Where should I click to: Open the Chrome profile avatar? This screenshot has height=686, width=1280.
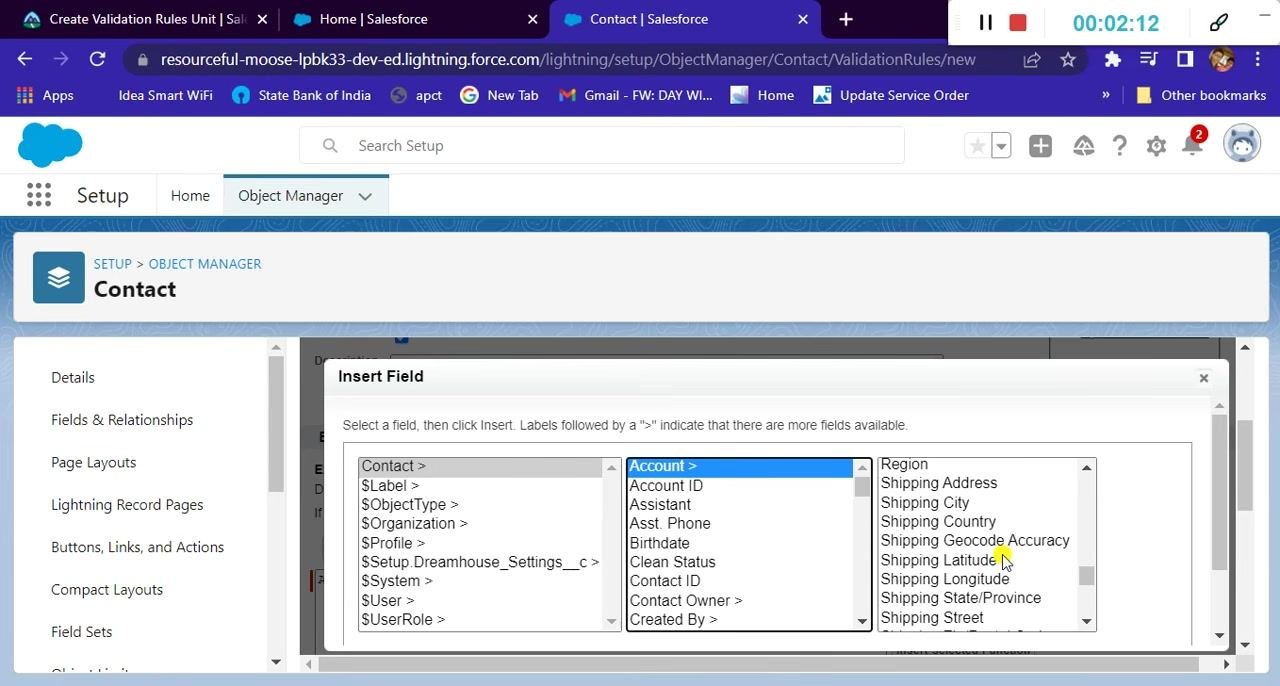(1221, 59)
